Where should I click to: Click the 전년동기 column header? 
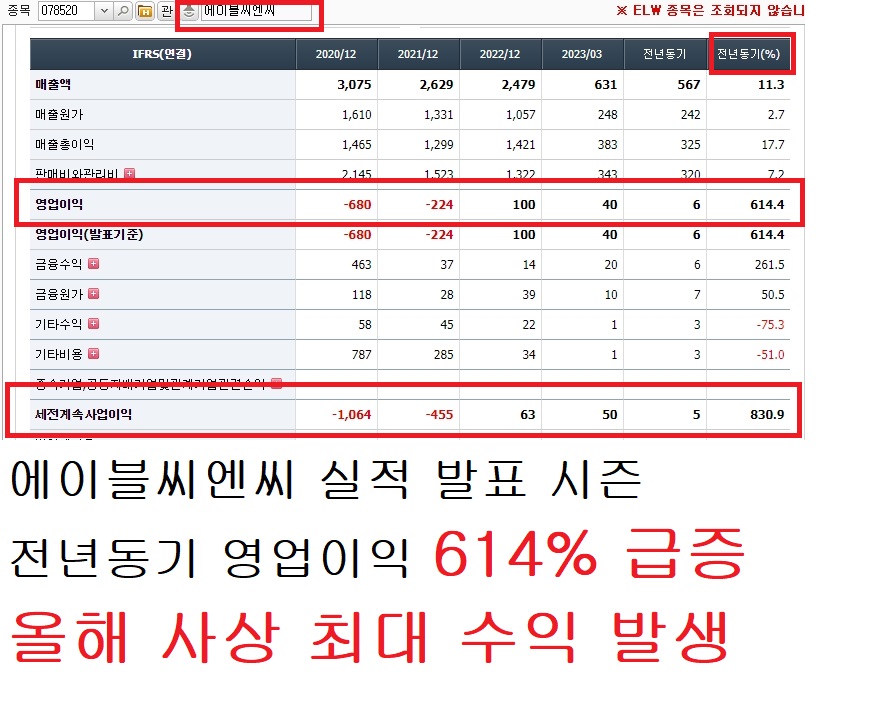pos(665,54)
